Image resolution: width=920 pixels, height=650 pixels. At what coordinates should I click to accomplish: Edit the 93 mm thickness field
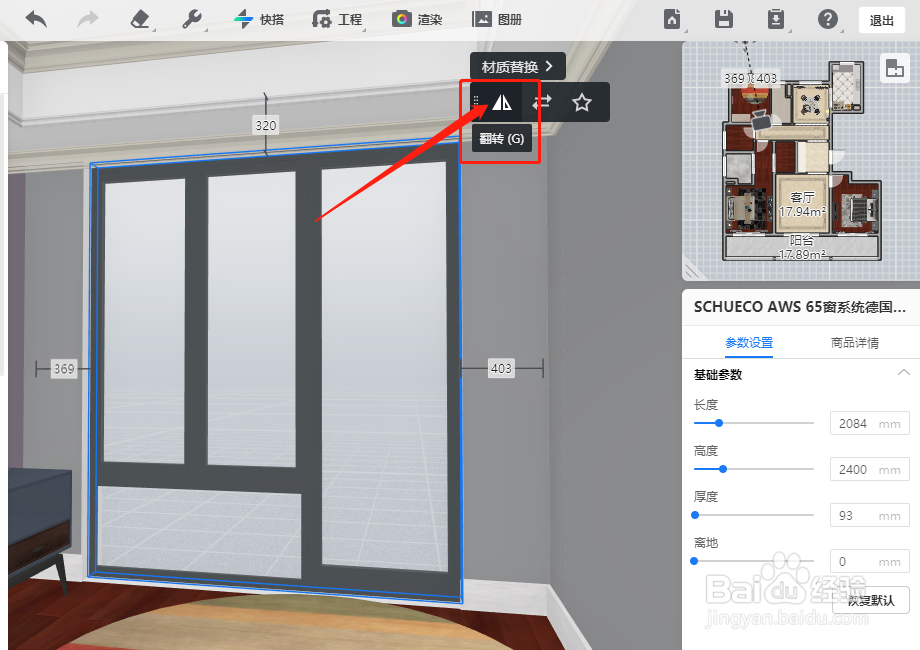870,515
